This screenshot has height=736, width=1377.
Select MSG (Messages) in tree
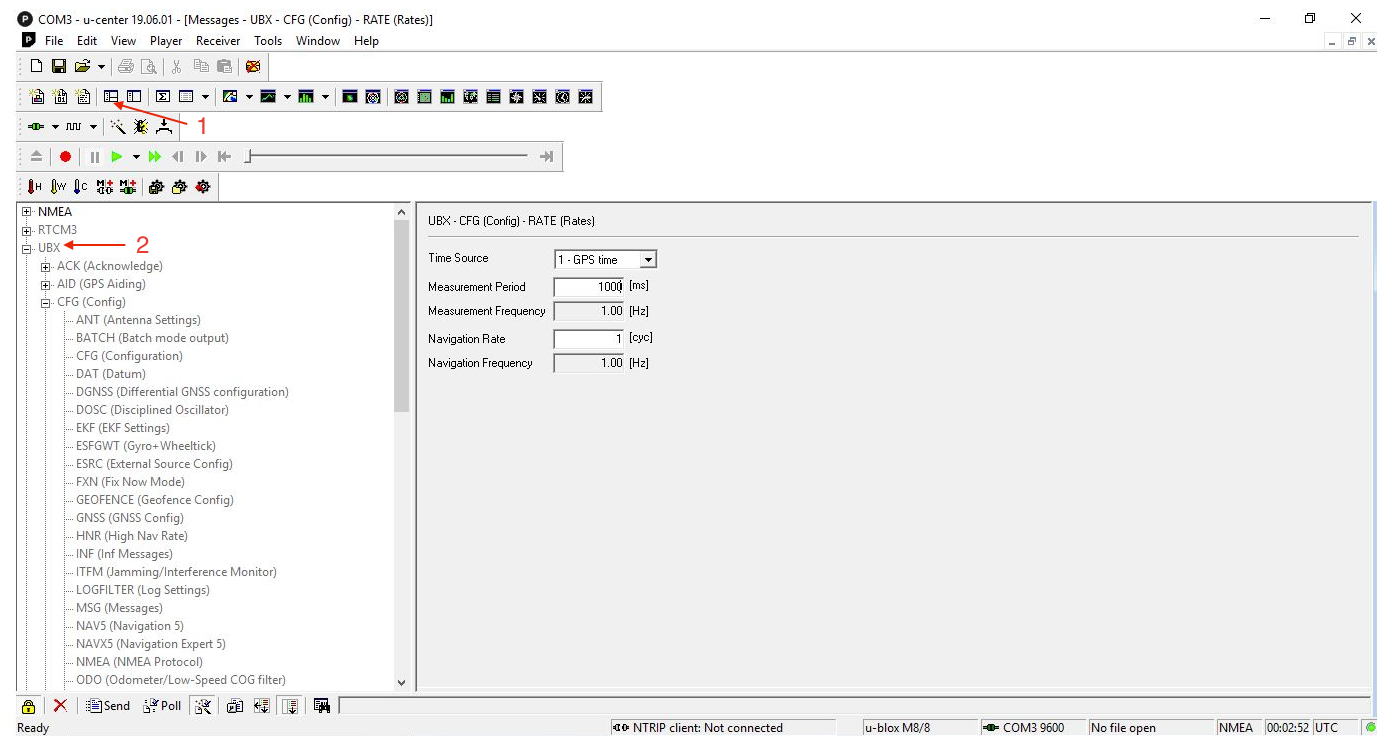point(119,608)
